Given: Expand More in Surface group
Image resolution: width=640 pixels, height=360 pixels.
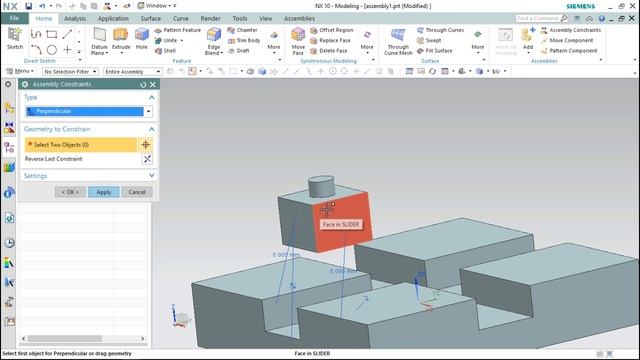Looking at the screenshot, I should [x=478, y=42].
